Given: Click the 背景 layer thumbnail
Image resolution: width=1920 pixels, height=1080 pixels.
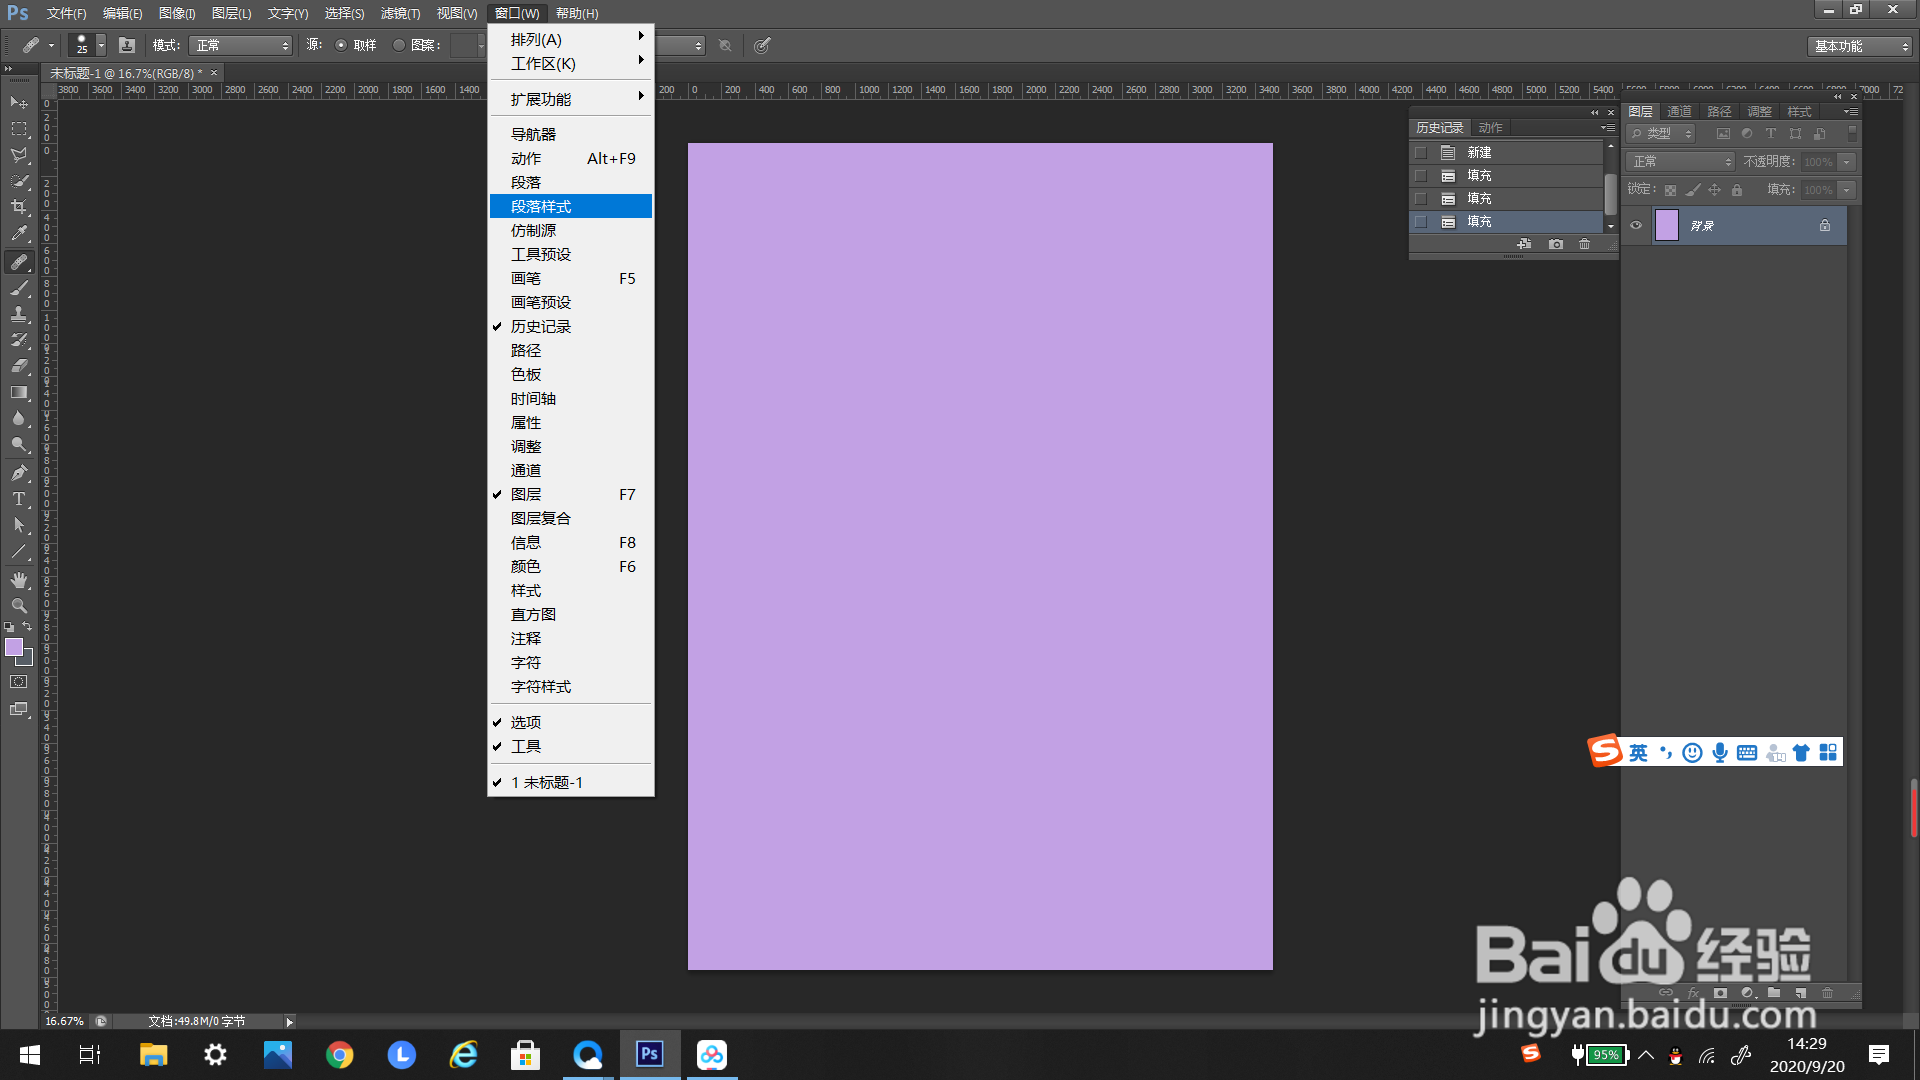Looking at the screenshot, I should (x=1667, y=225).
